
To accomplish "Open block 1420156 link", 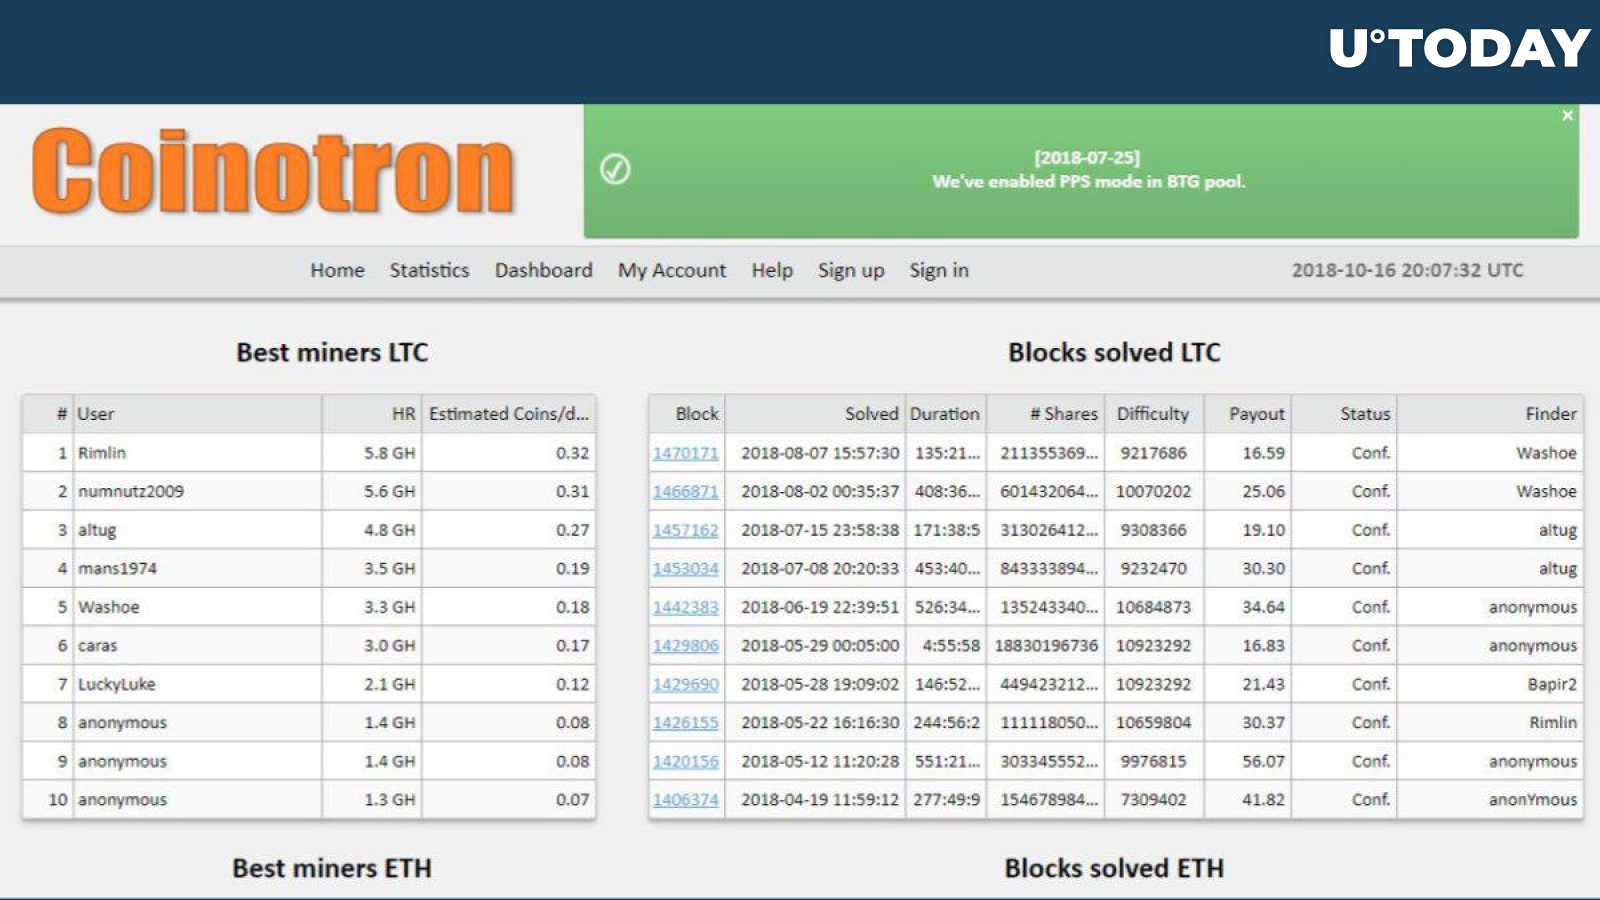I will (x=686, y=761).
